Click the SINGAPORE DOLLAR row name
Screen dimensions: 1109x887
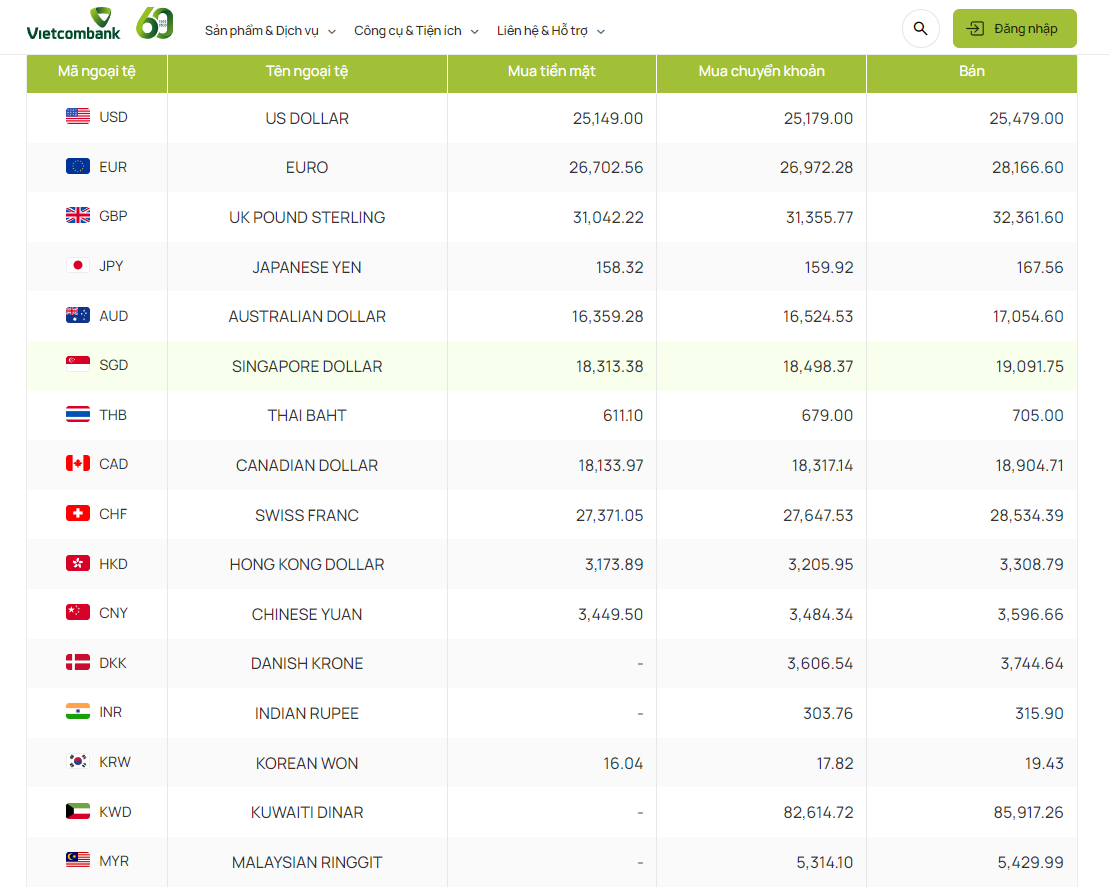click(x=307, y=366)
